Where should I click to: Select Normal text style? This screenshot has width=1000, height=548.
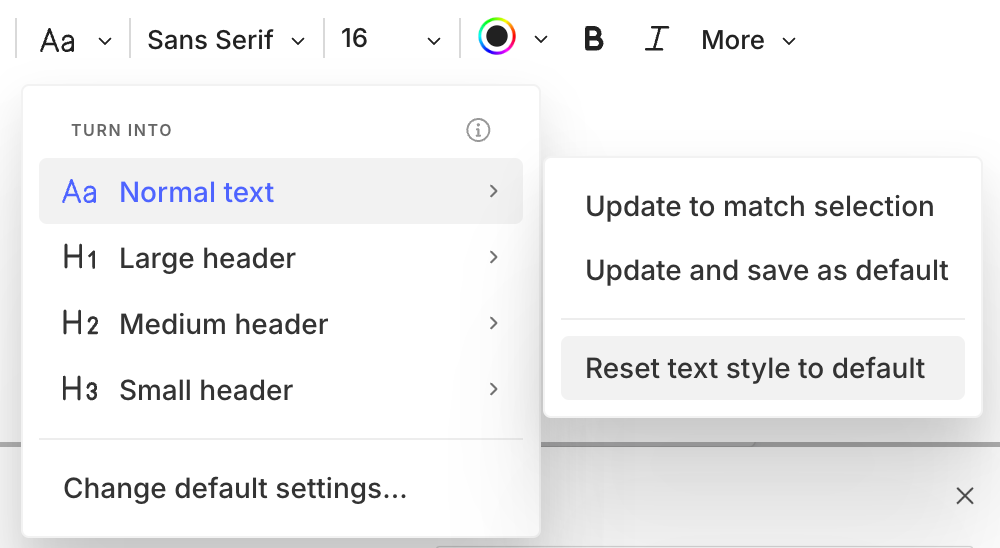(281, 191)
